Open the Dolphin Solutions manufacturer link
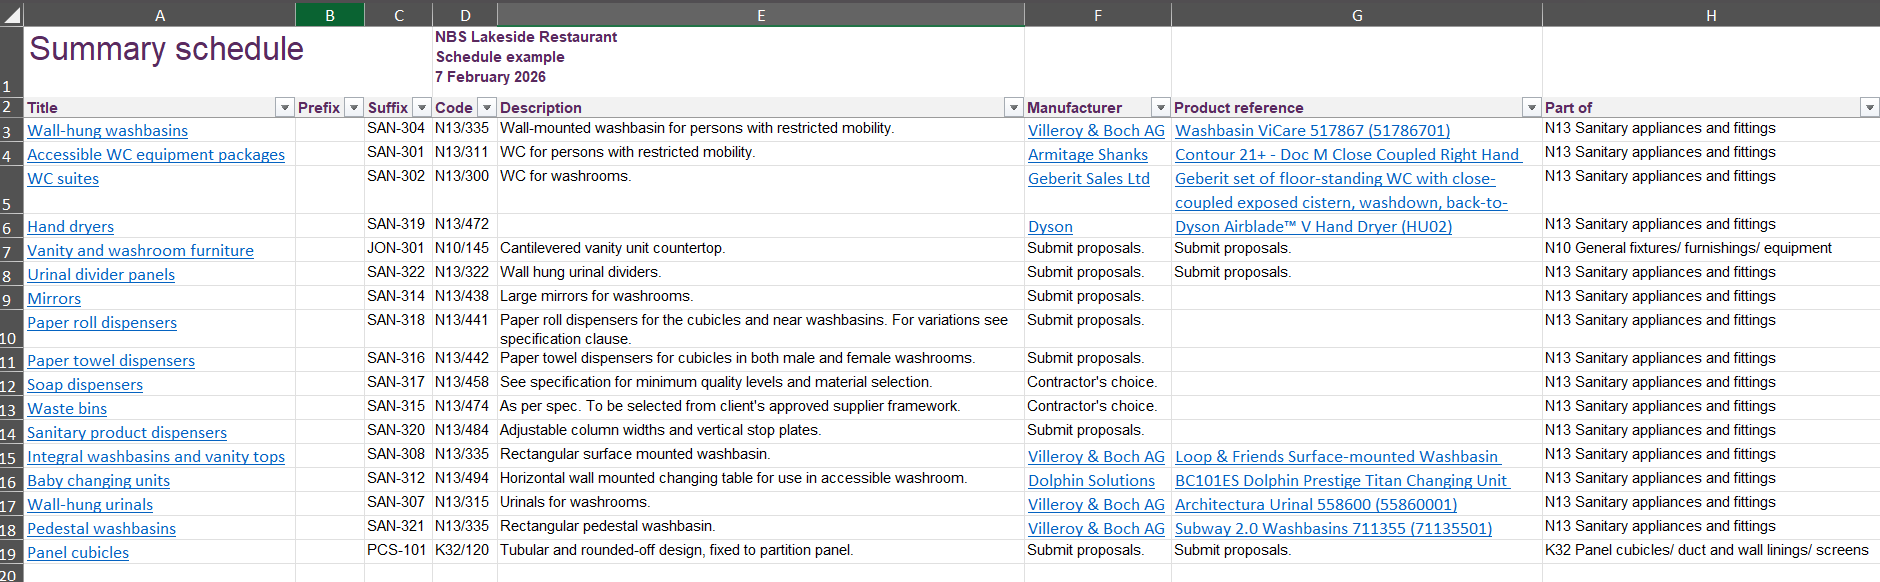 [1091, 481]
